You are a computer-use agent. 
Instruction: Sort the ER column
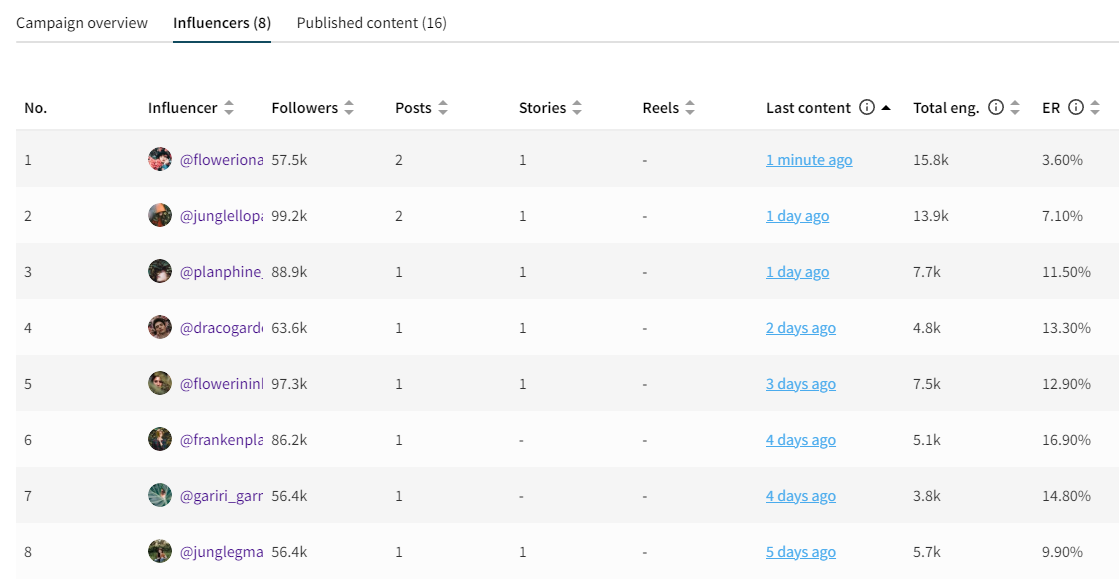[x=1095, y=107]
